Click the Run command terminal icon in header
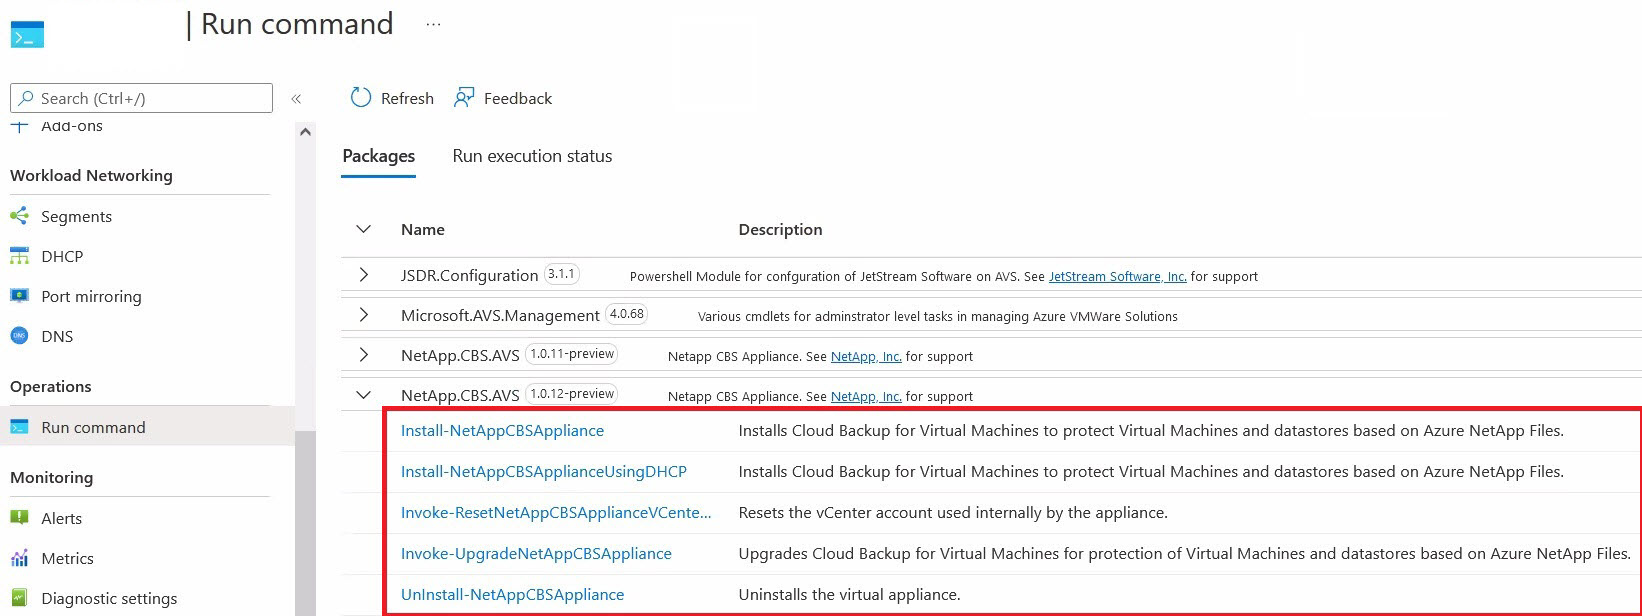The height and width of the screenshot is (616, 1642). 27,33
